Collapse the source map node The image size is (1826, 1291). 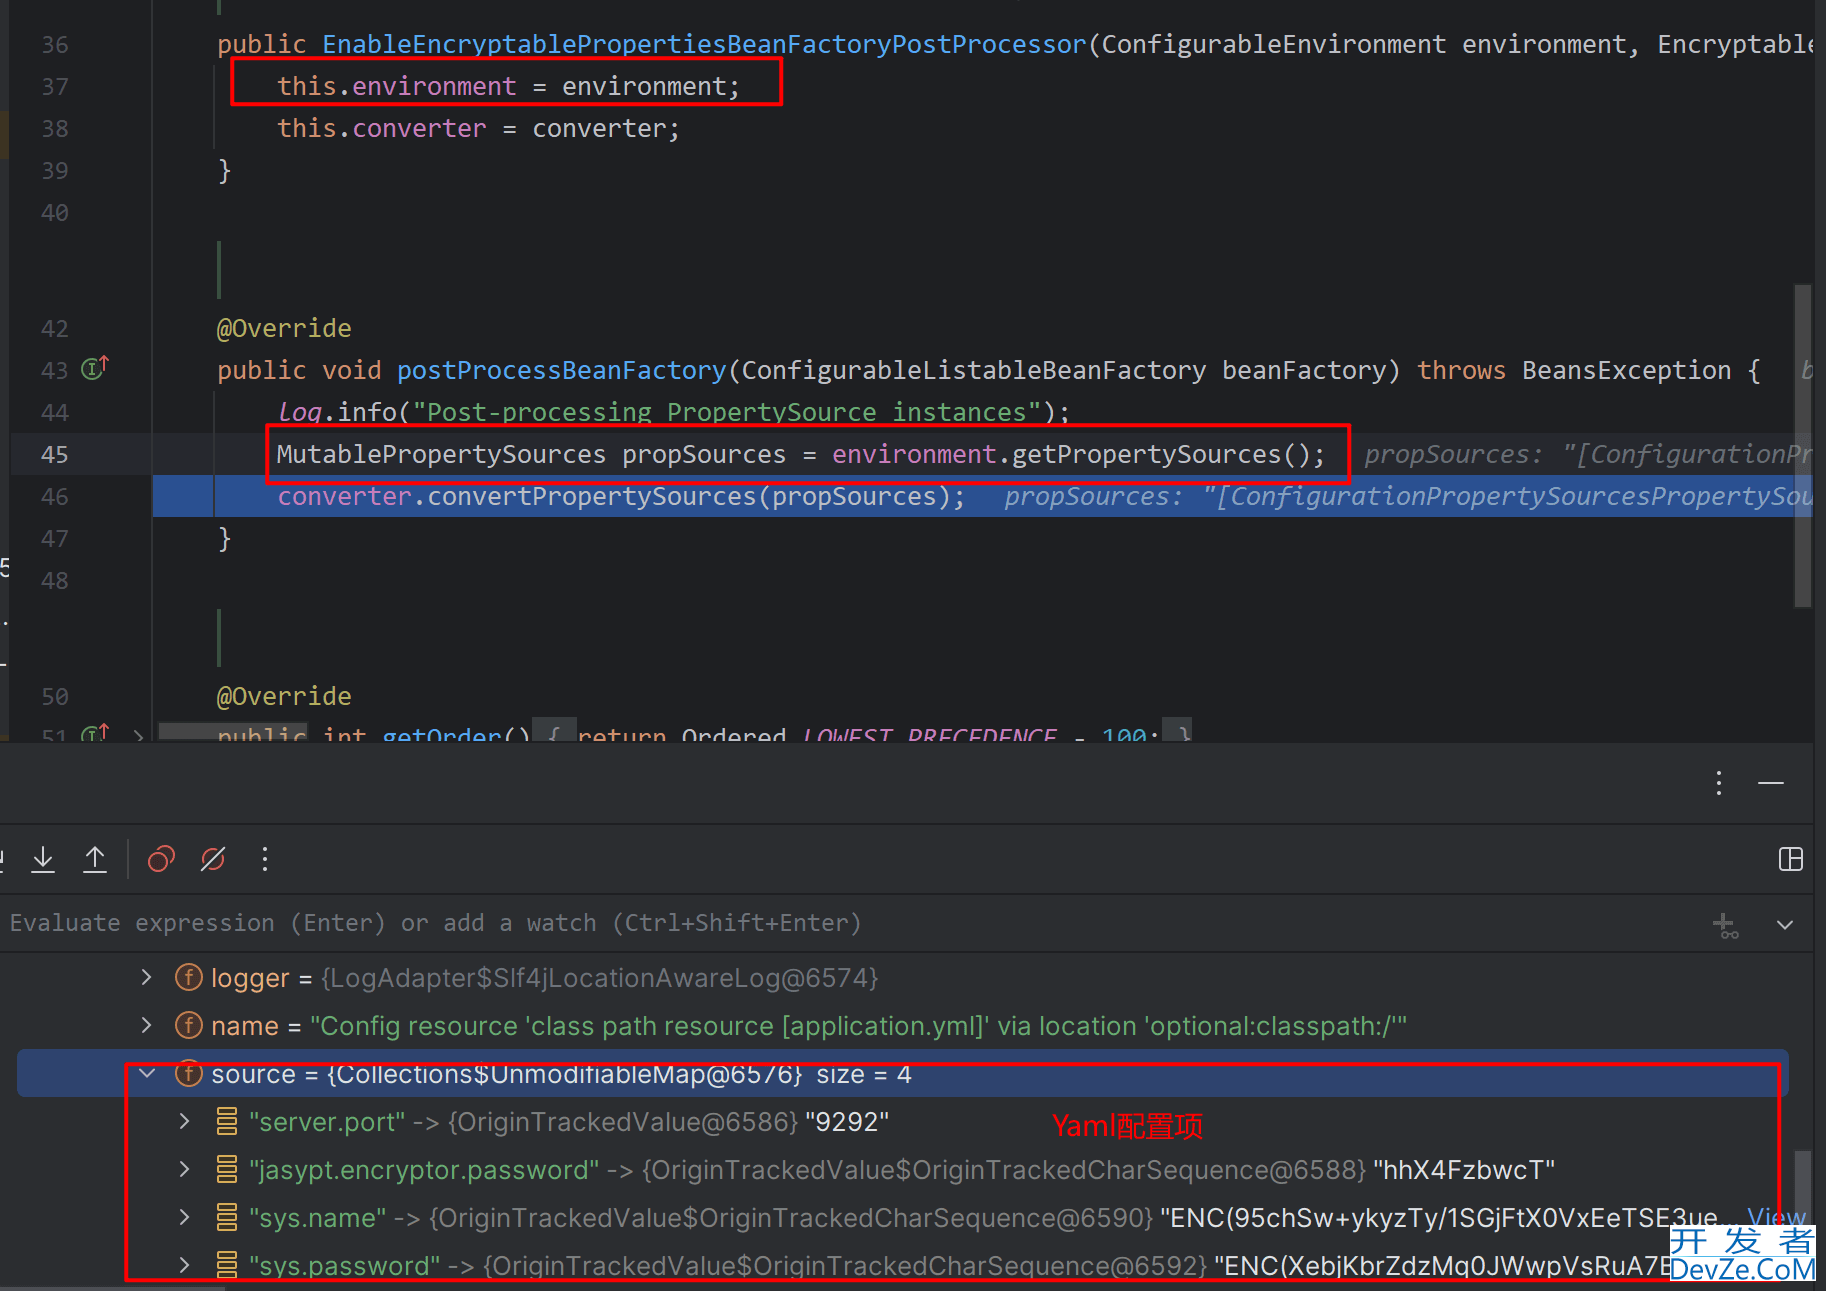[x=147, y=1073]
